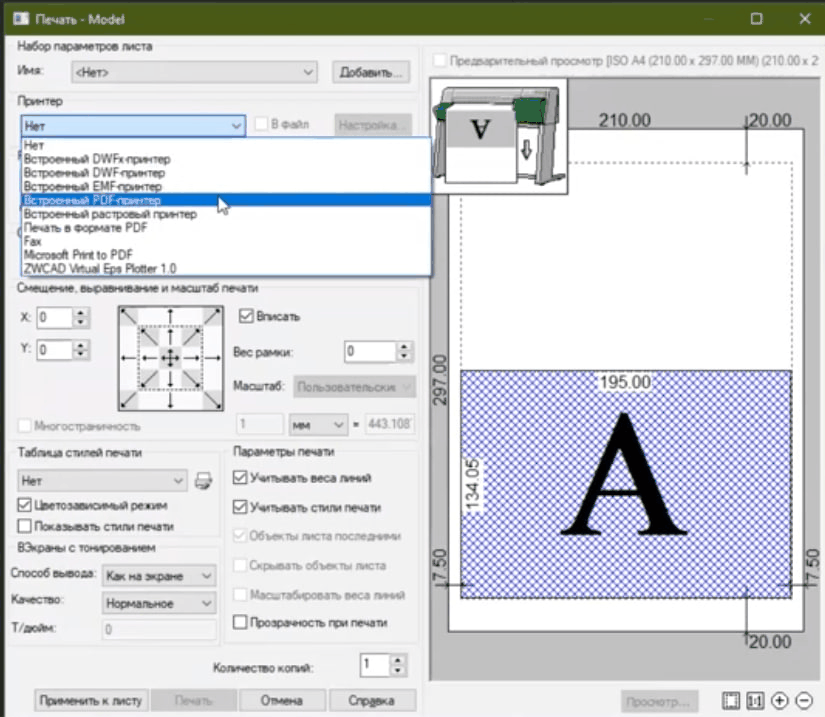The height and width of the screenshot is (717, 825).
Task: Click the X offset input field
Action: 55,318
